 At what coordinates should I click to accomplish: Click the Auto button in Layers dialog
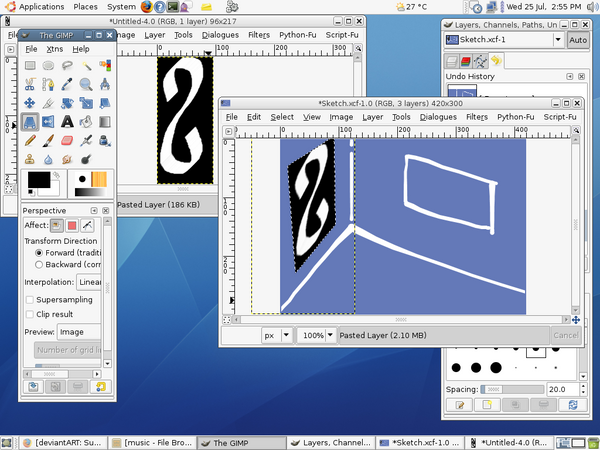(578, 40)
